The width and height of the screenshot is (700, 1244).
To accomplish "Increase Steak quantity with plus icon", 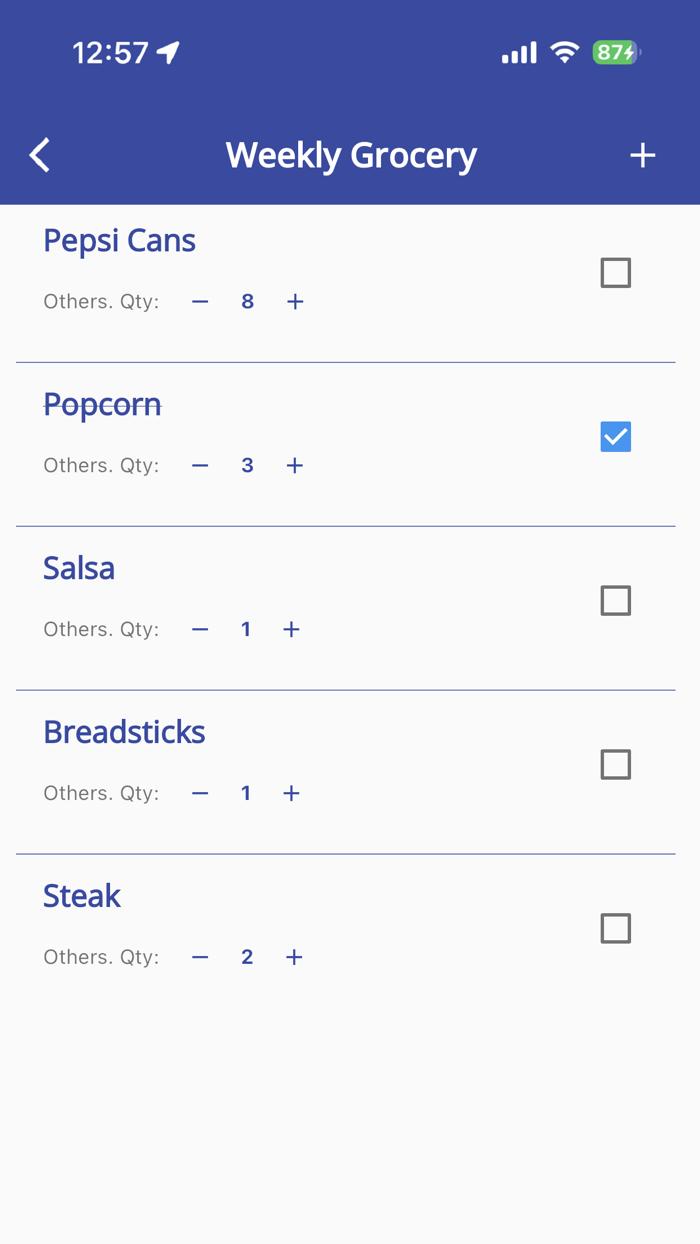I will click(293, 957).
